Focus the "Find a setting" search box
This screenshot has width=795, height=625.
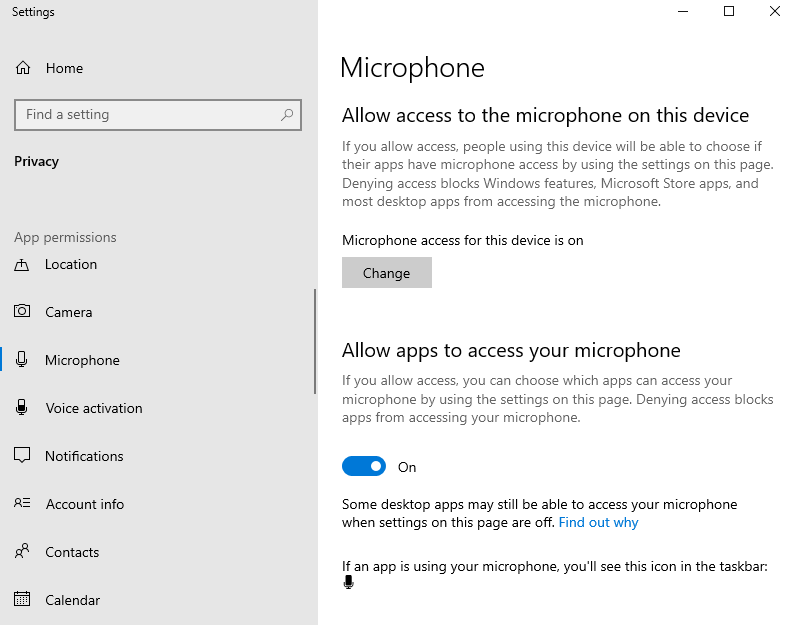coord(145,115)
